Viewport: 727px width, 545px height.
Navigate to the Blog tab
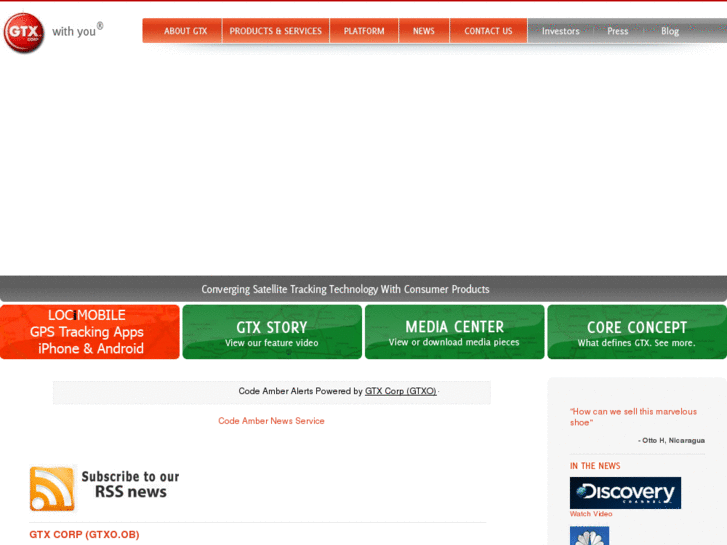(670, 31)
